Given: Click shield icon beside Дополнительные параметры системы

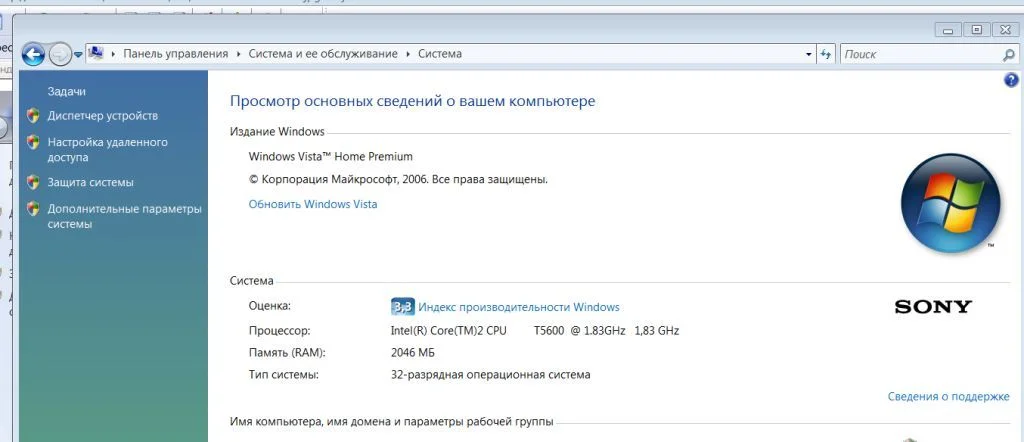Looking at the screenshot, I should [x=33, y=209].
